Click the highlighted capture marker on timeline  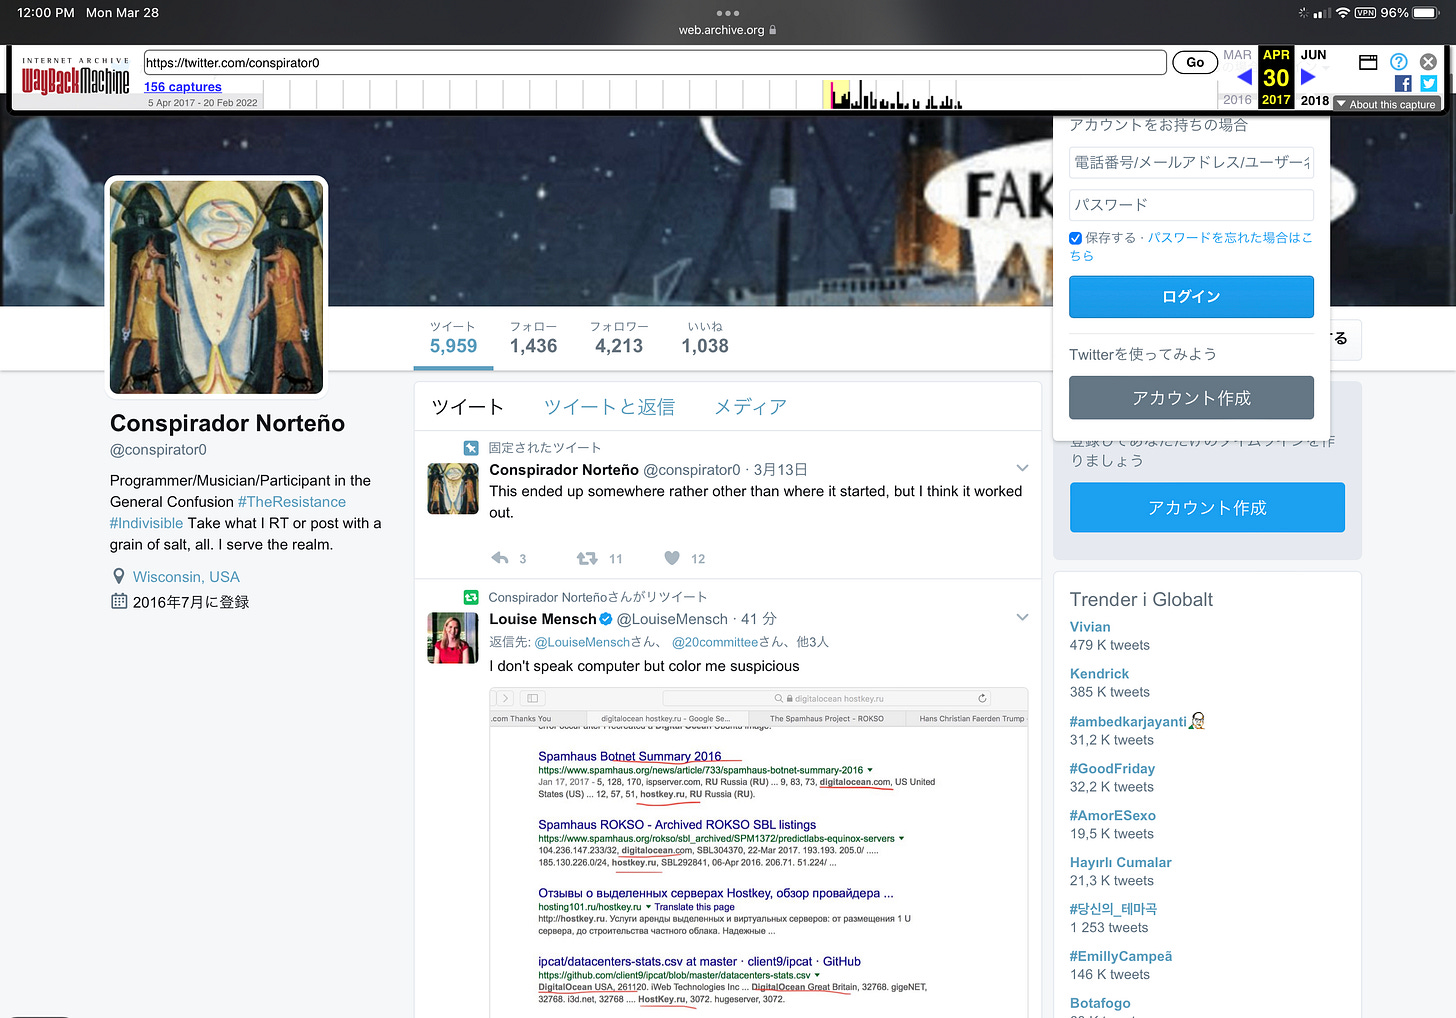pyautogui.click(x=836, y=95)
